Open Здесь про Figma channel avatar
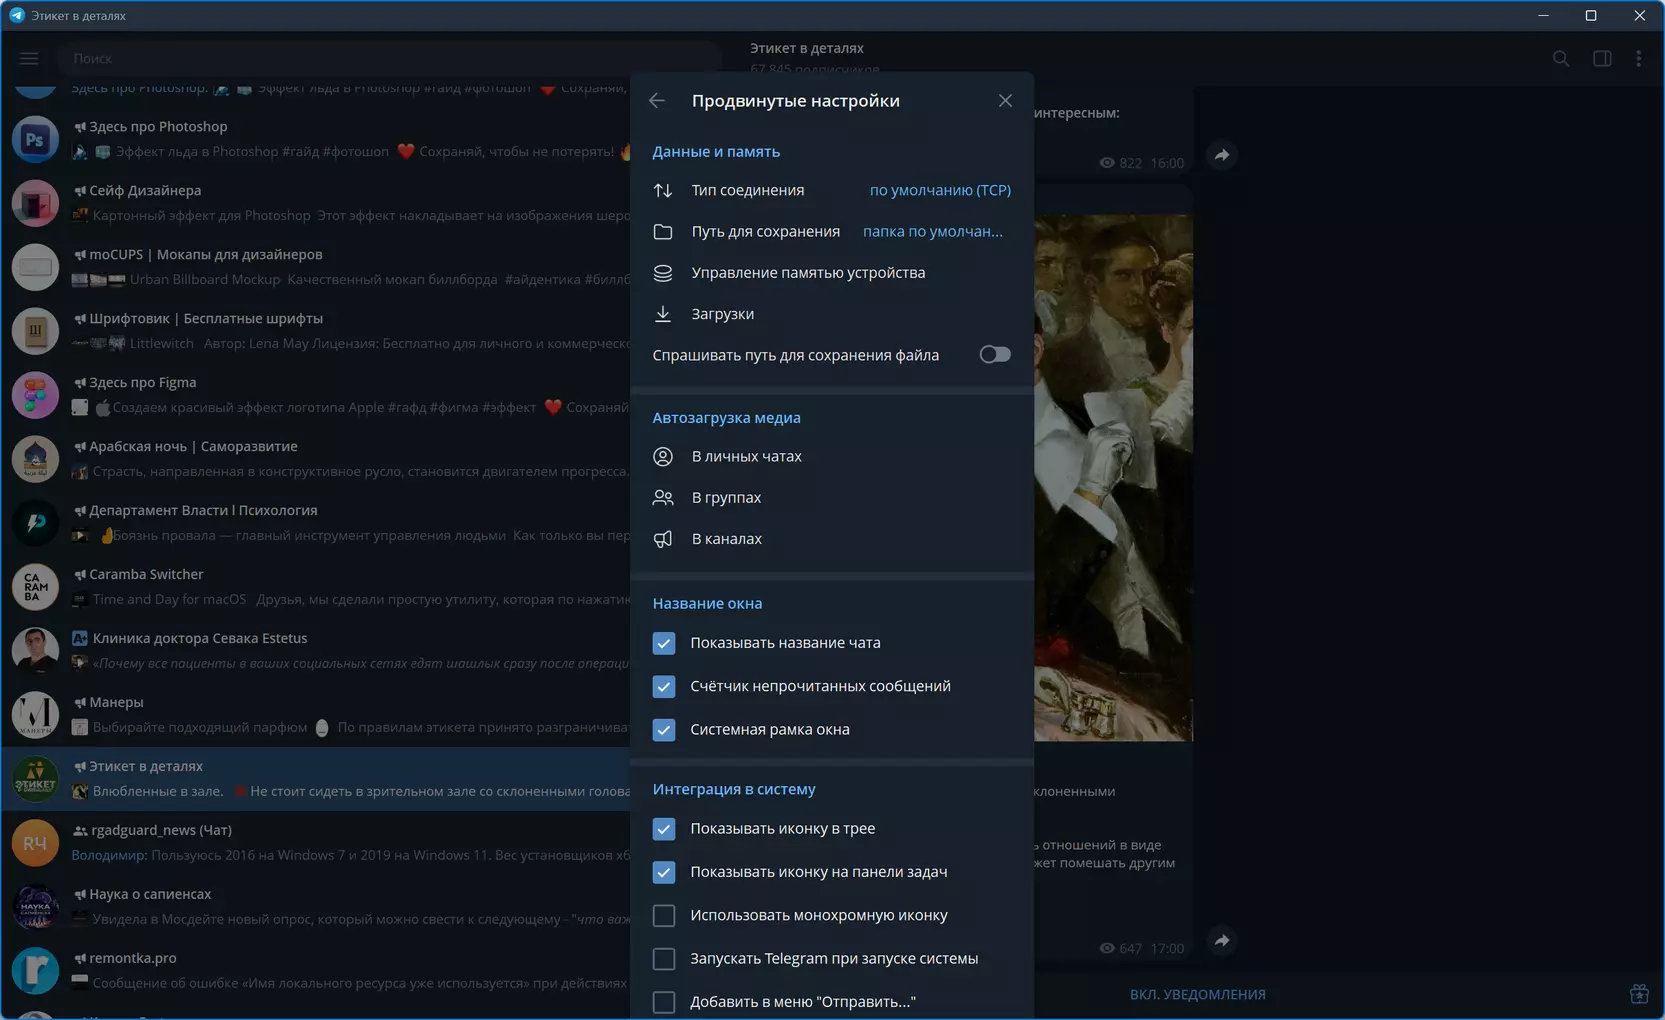Image resolution: width=1665 pixels, height=1020 pixels. click(35, 395)
